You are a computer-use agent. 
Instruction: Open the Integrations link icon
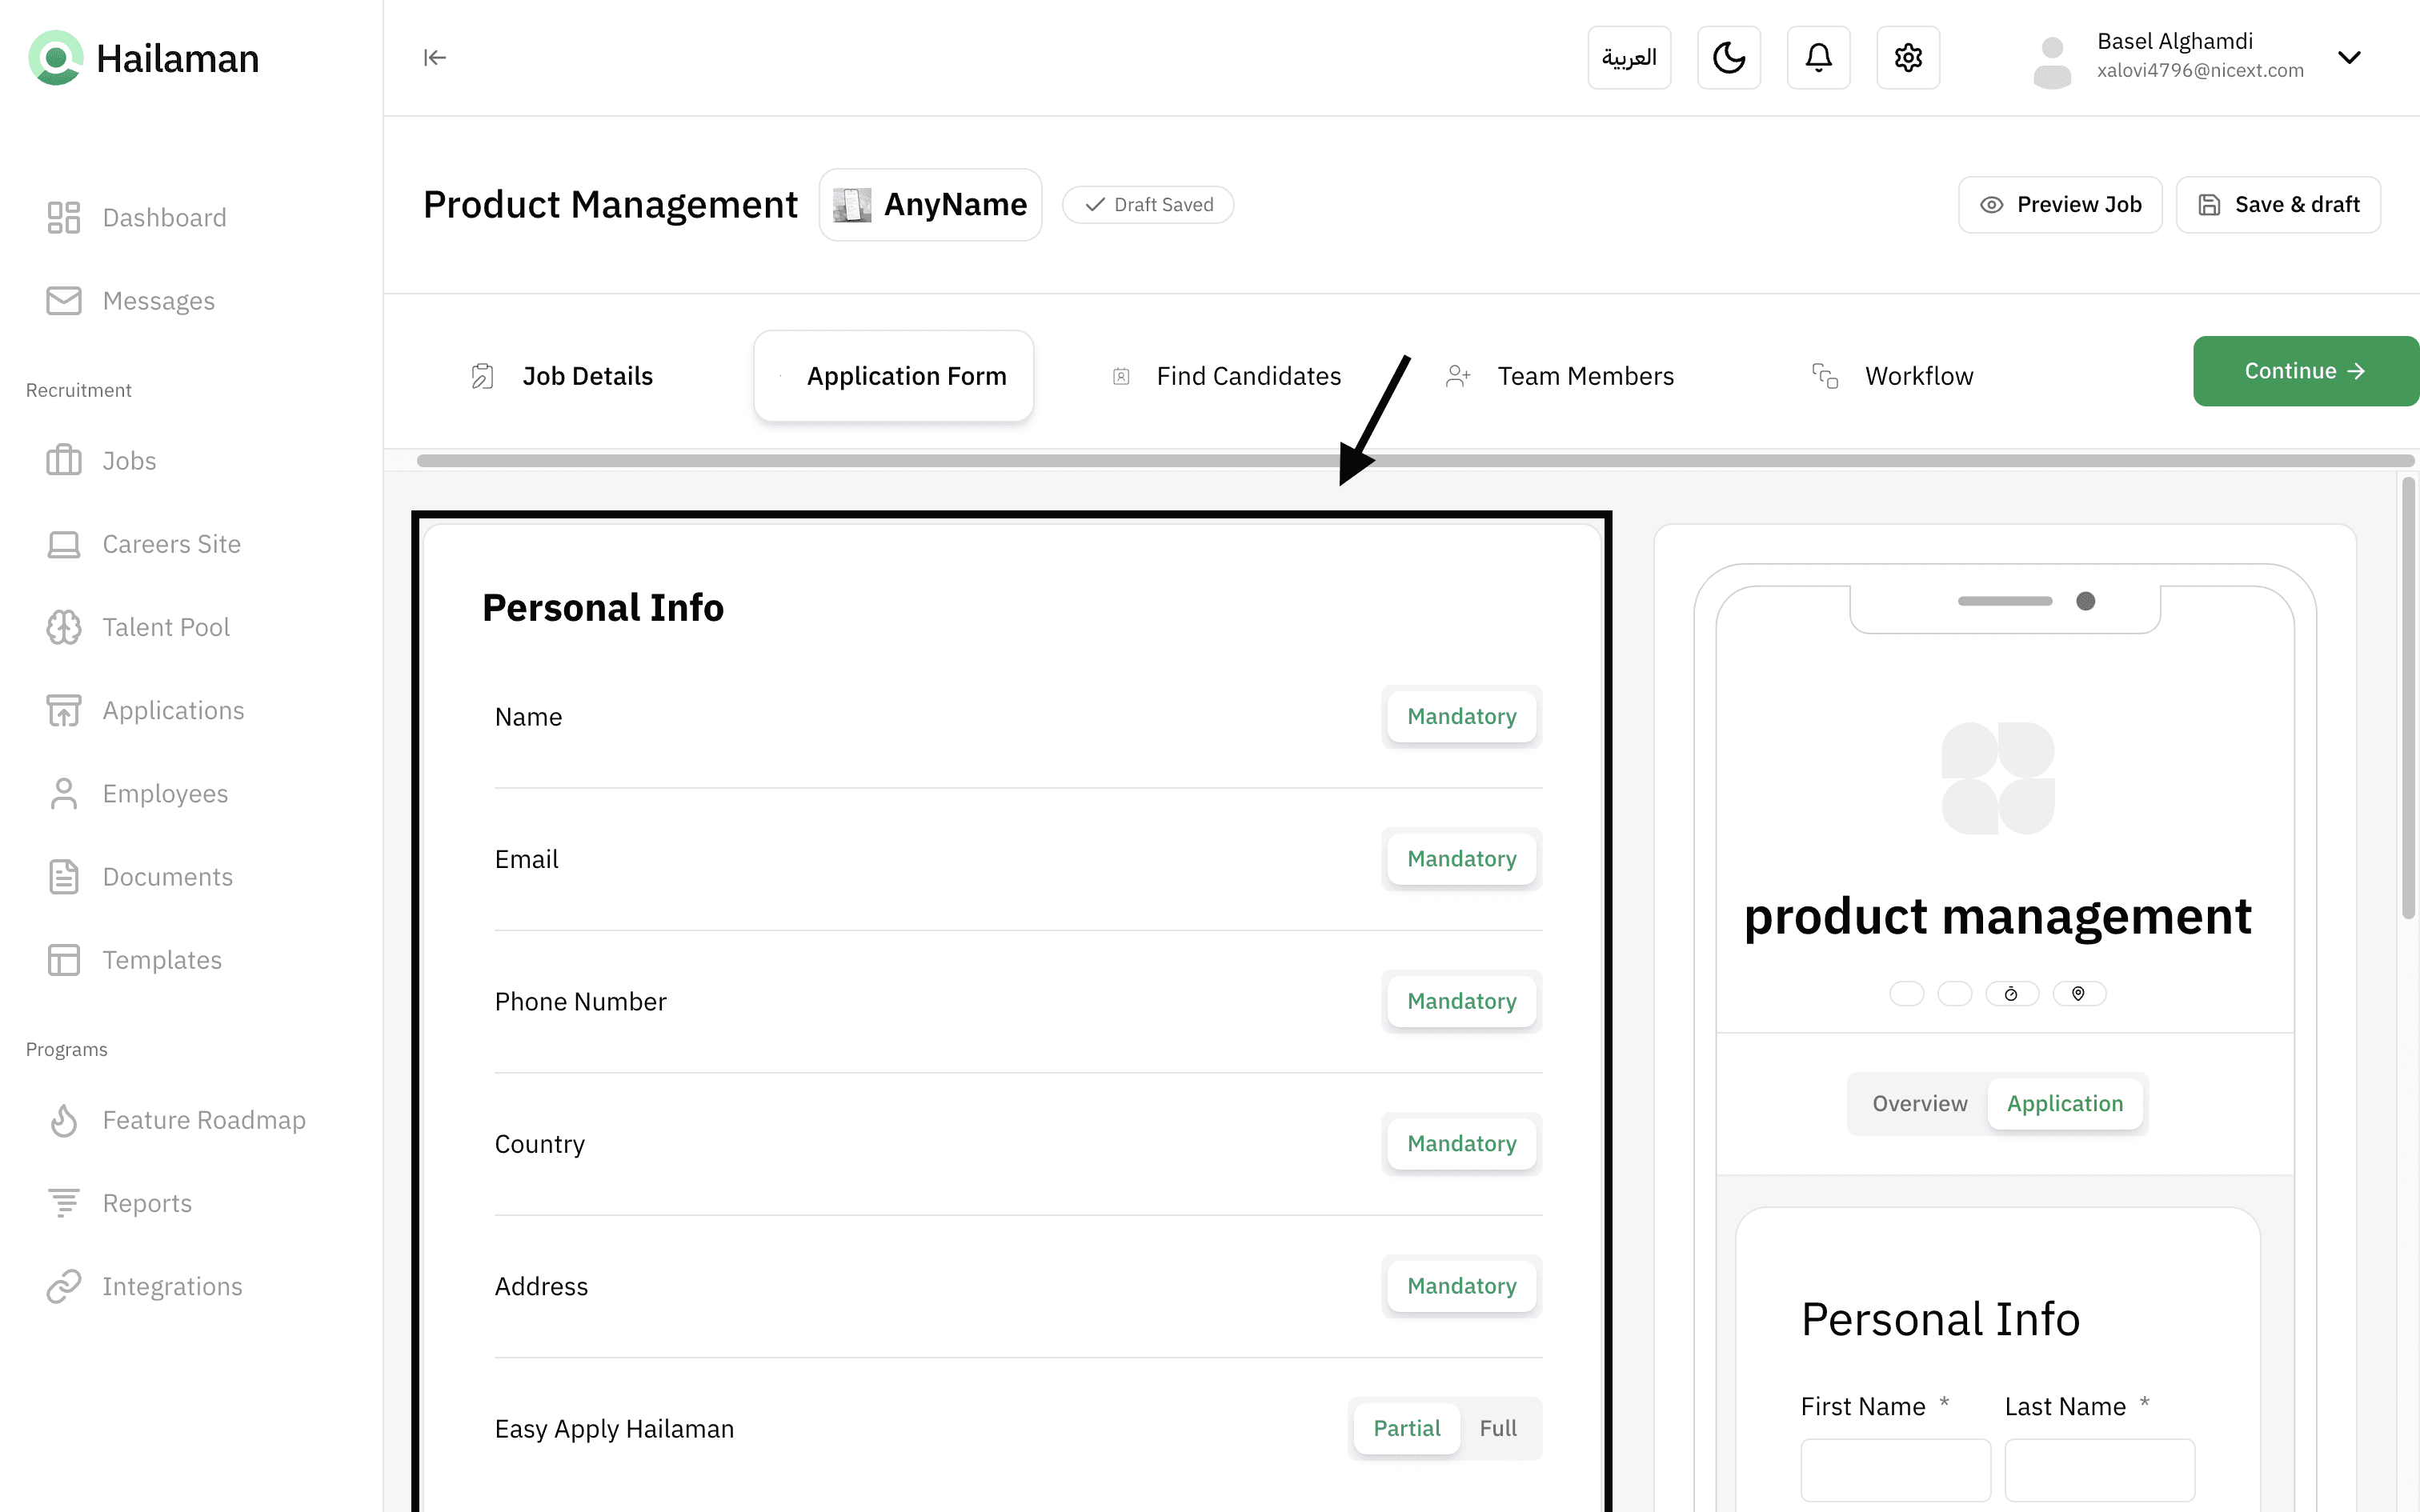(63, 1286)
